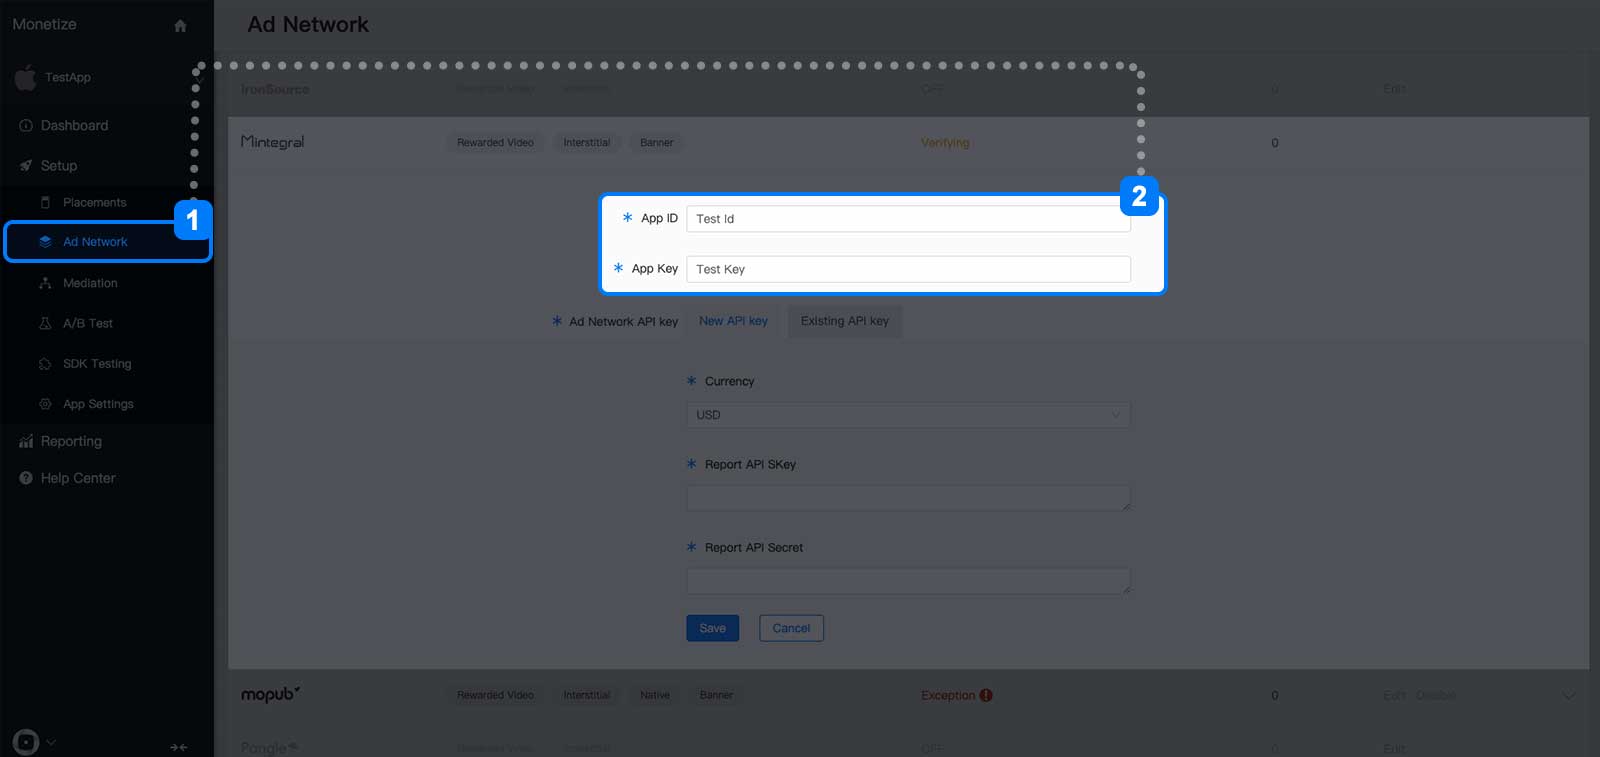Select the Ad Network layers icon
Image resolution: width=1600 pixels, height=757 pixels.
tap(45, 242)
